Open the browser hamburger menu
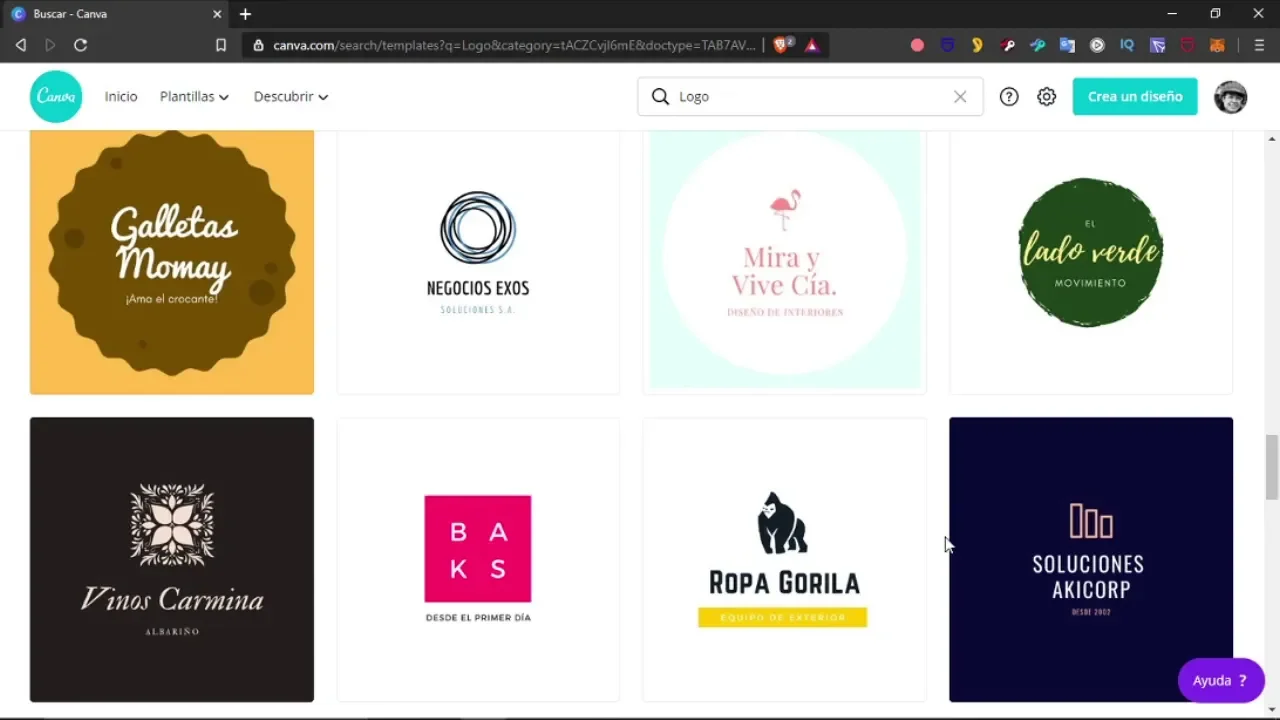This screenshot has height=720, width=1280. pos(1259,45)
